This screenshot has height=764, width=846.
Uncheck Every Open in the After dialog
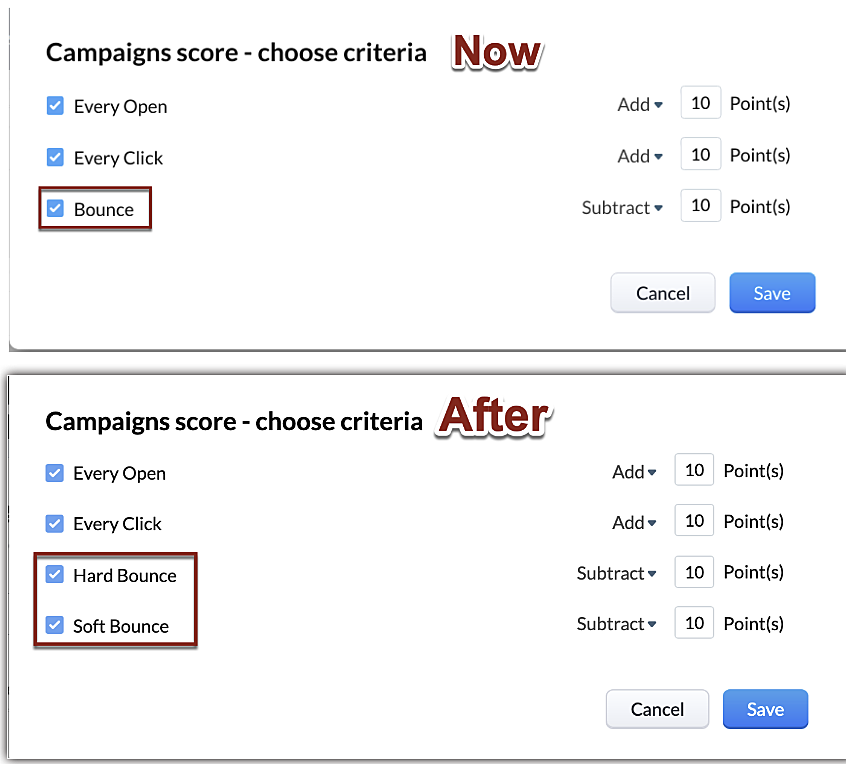tap(55, 473)
